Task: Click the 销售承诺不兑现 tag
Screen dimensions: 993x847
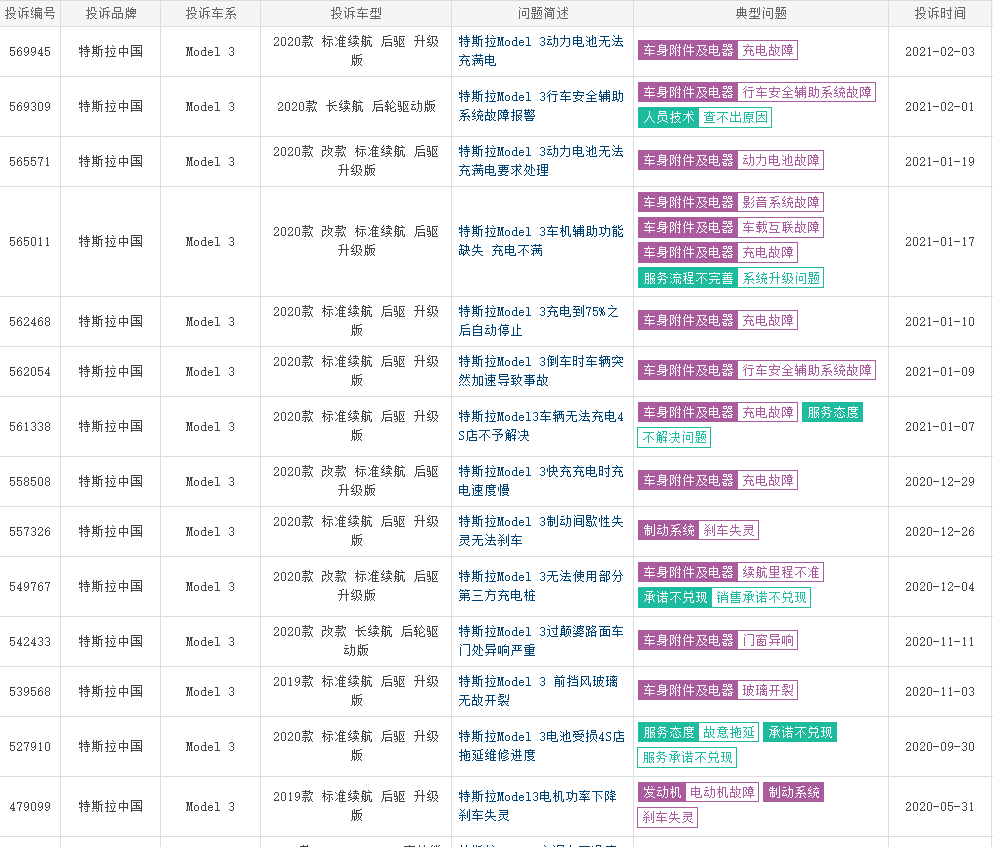Action: (x=761, y=598)
